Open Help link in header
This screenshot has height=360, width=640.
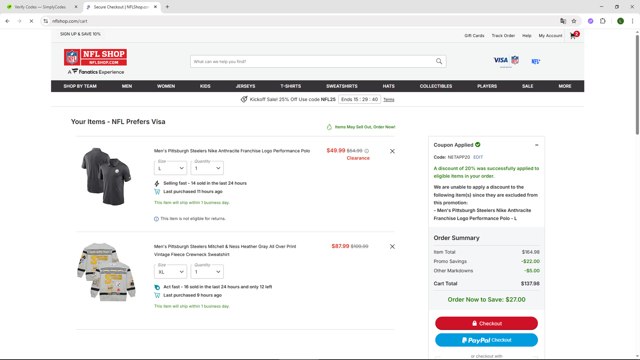[527, 36]
